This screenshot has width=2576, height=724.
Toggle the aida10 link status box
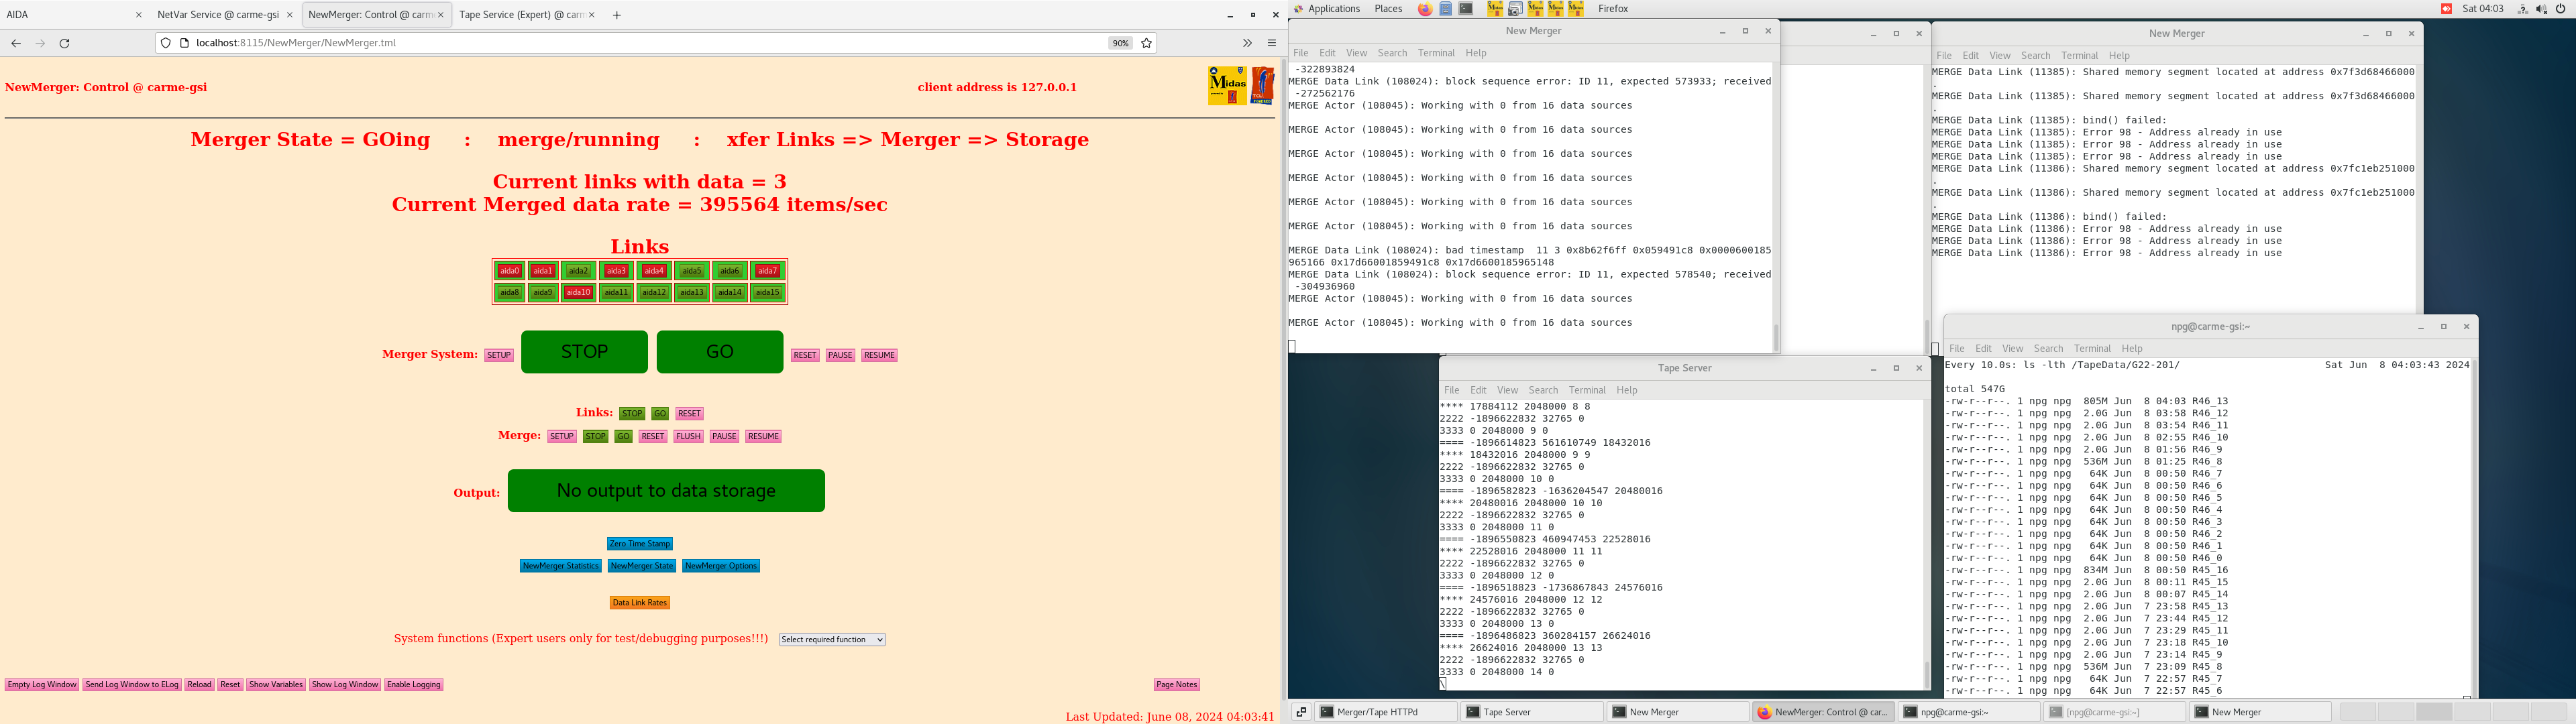pyautogui.click(x=578, y=293)
